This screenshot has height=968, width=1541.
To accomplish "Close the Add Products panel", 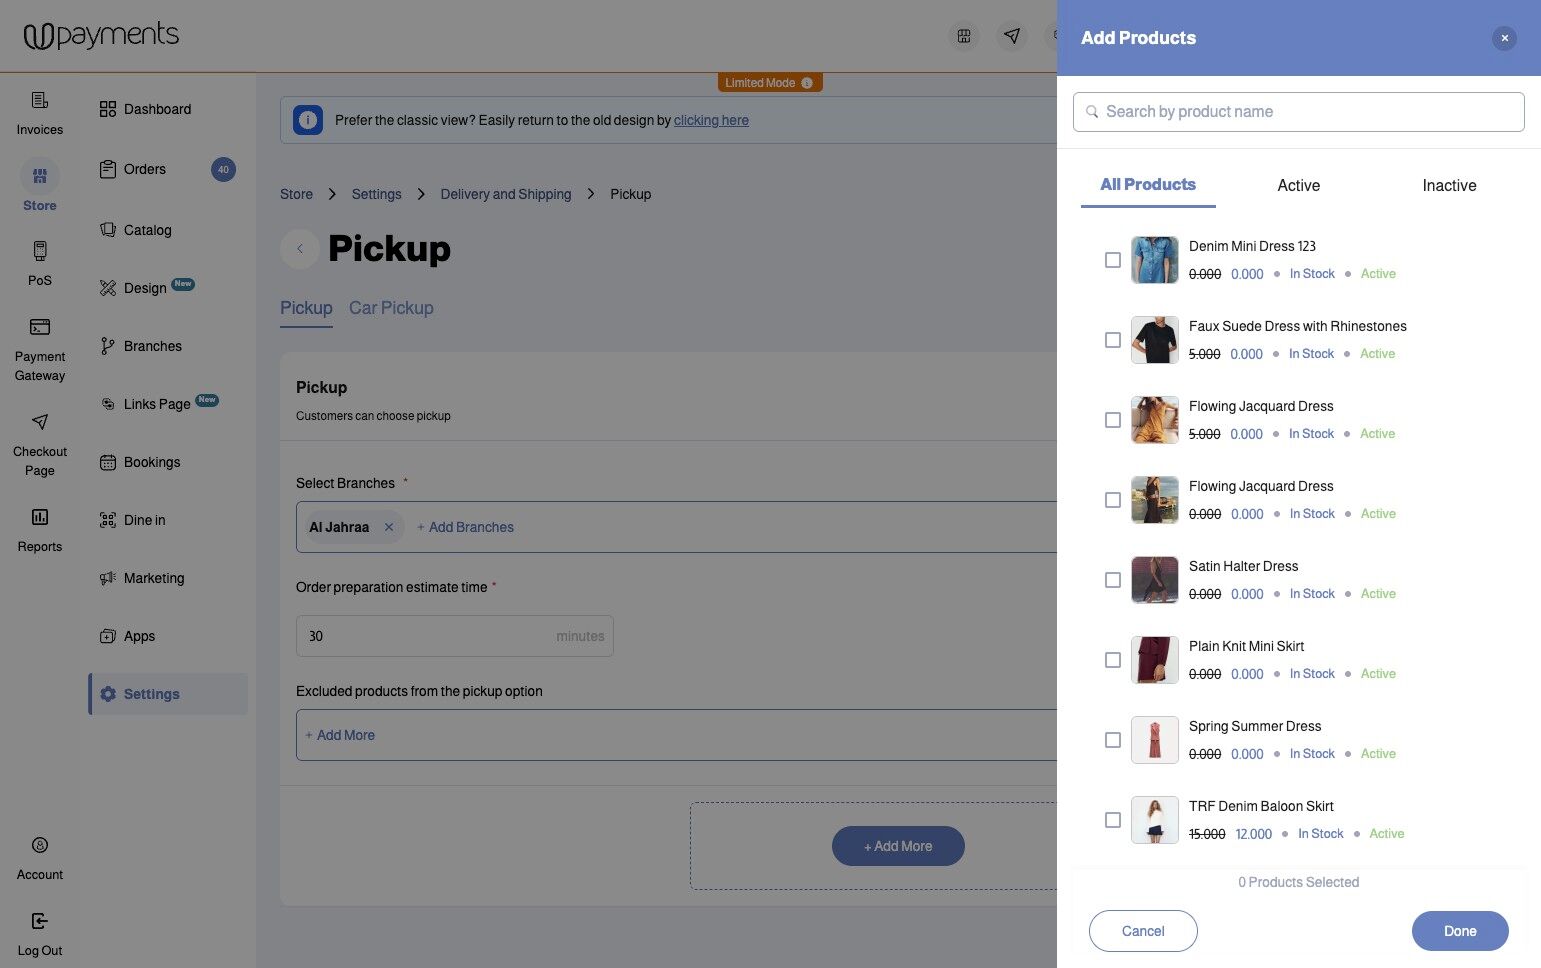I will (1504, 38).
